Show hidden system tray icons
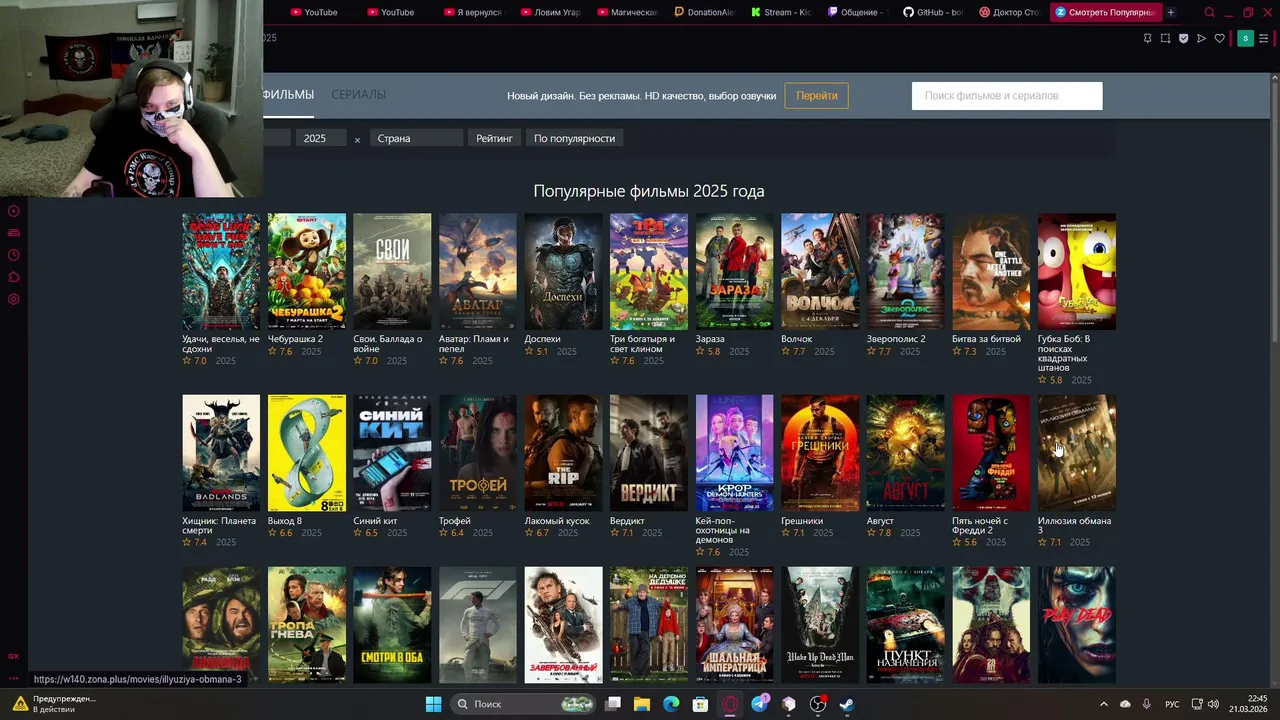Screen dimensions: 1280x720 pos(1104,704)
